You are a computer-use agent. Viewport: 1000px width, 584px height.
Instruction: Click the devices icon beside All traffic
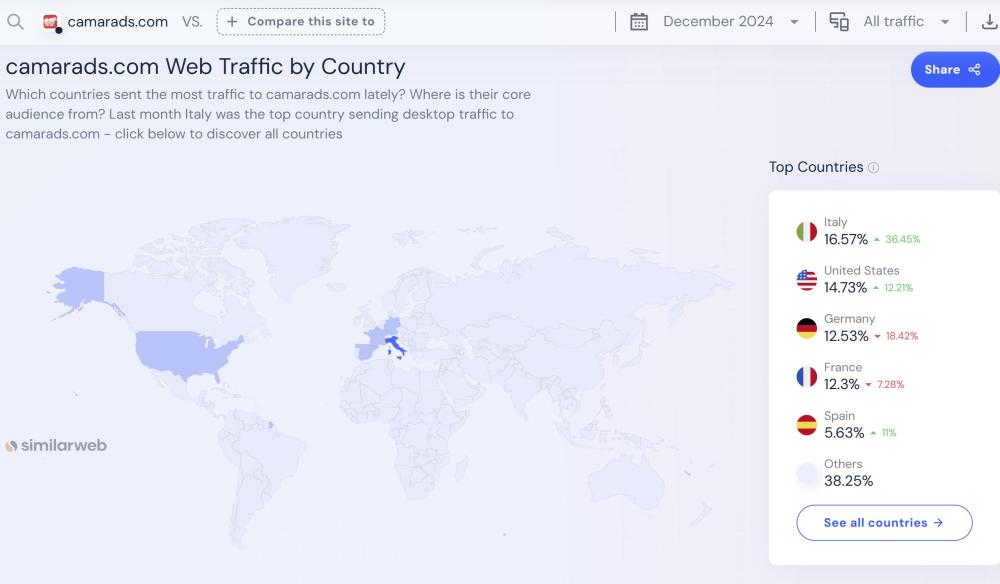tap(839, 22)
